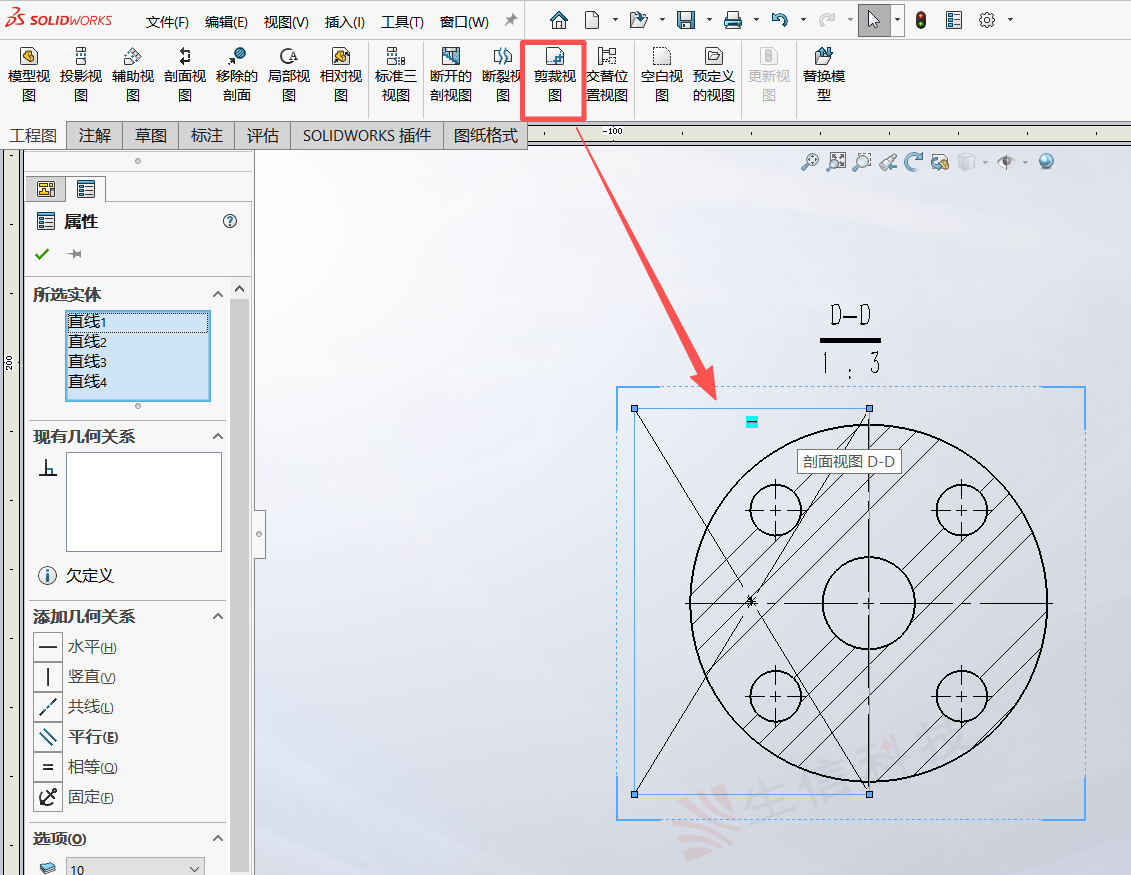1131x875 pixels.
Task: Undo the last action with Undo icon
Action: click(780, 20)
